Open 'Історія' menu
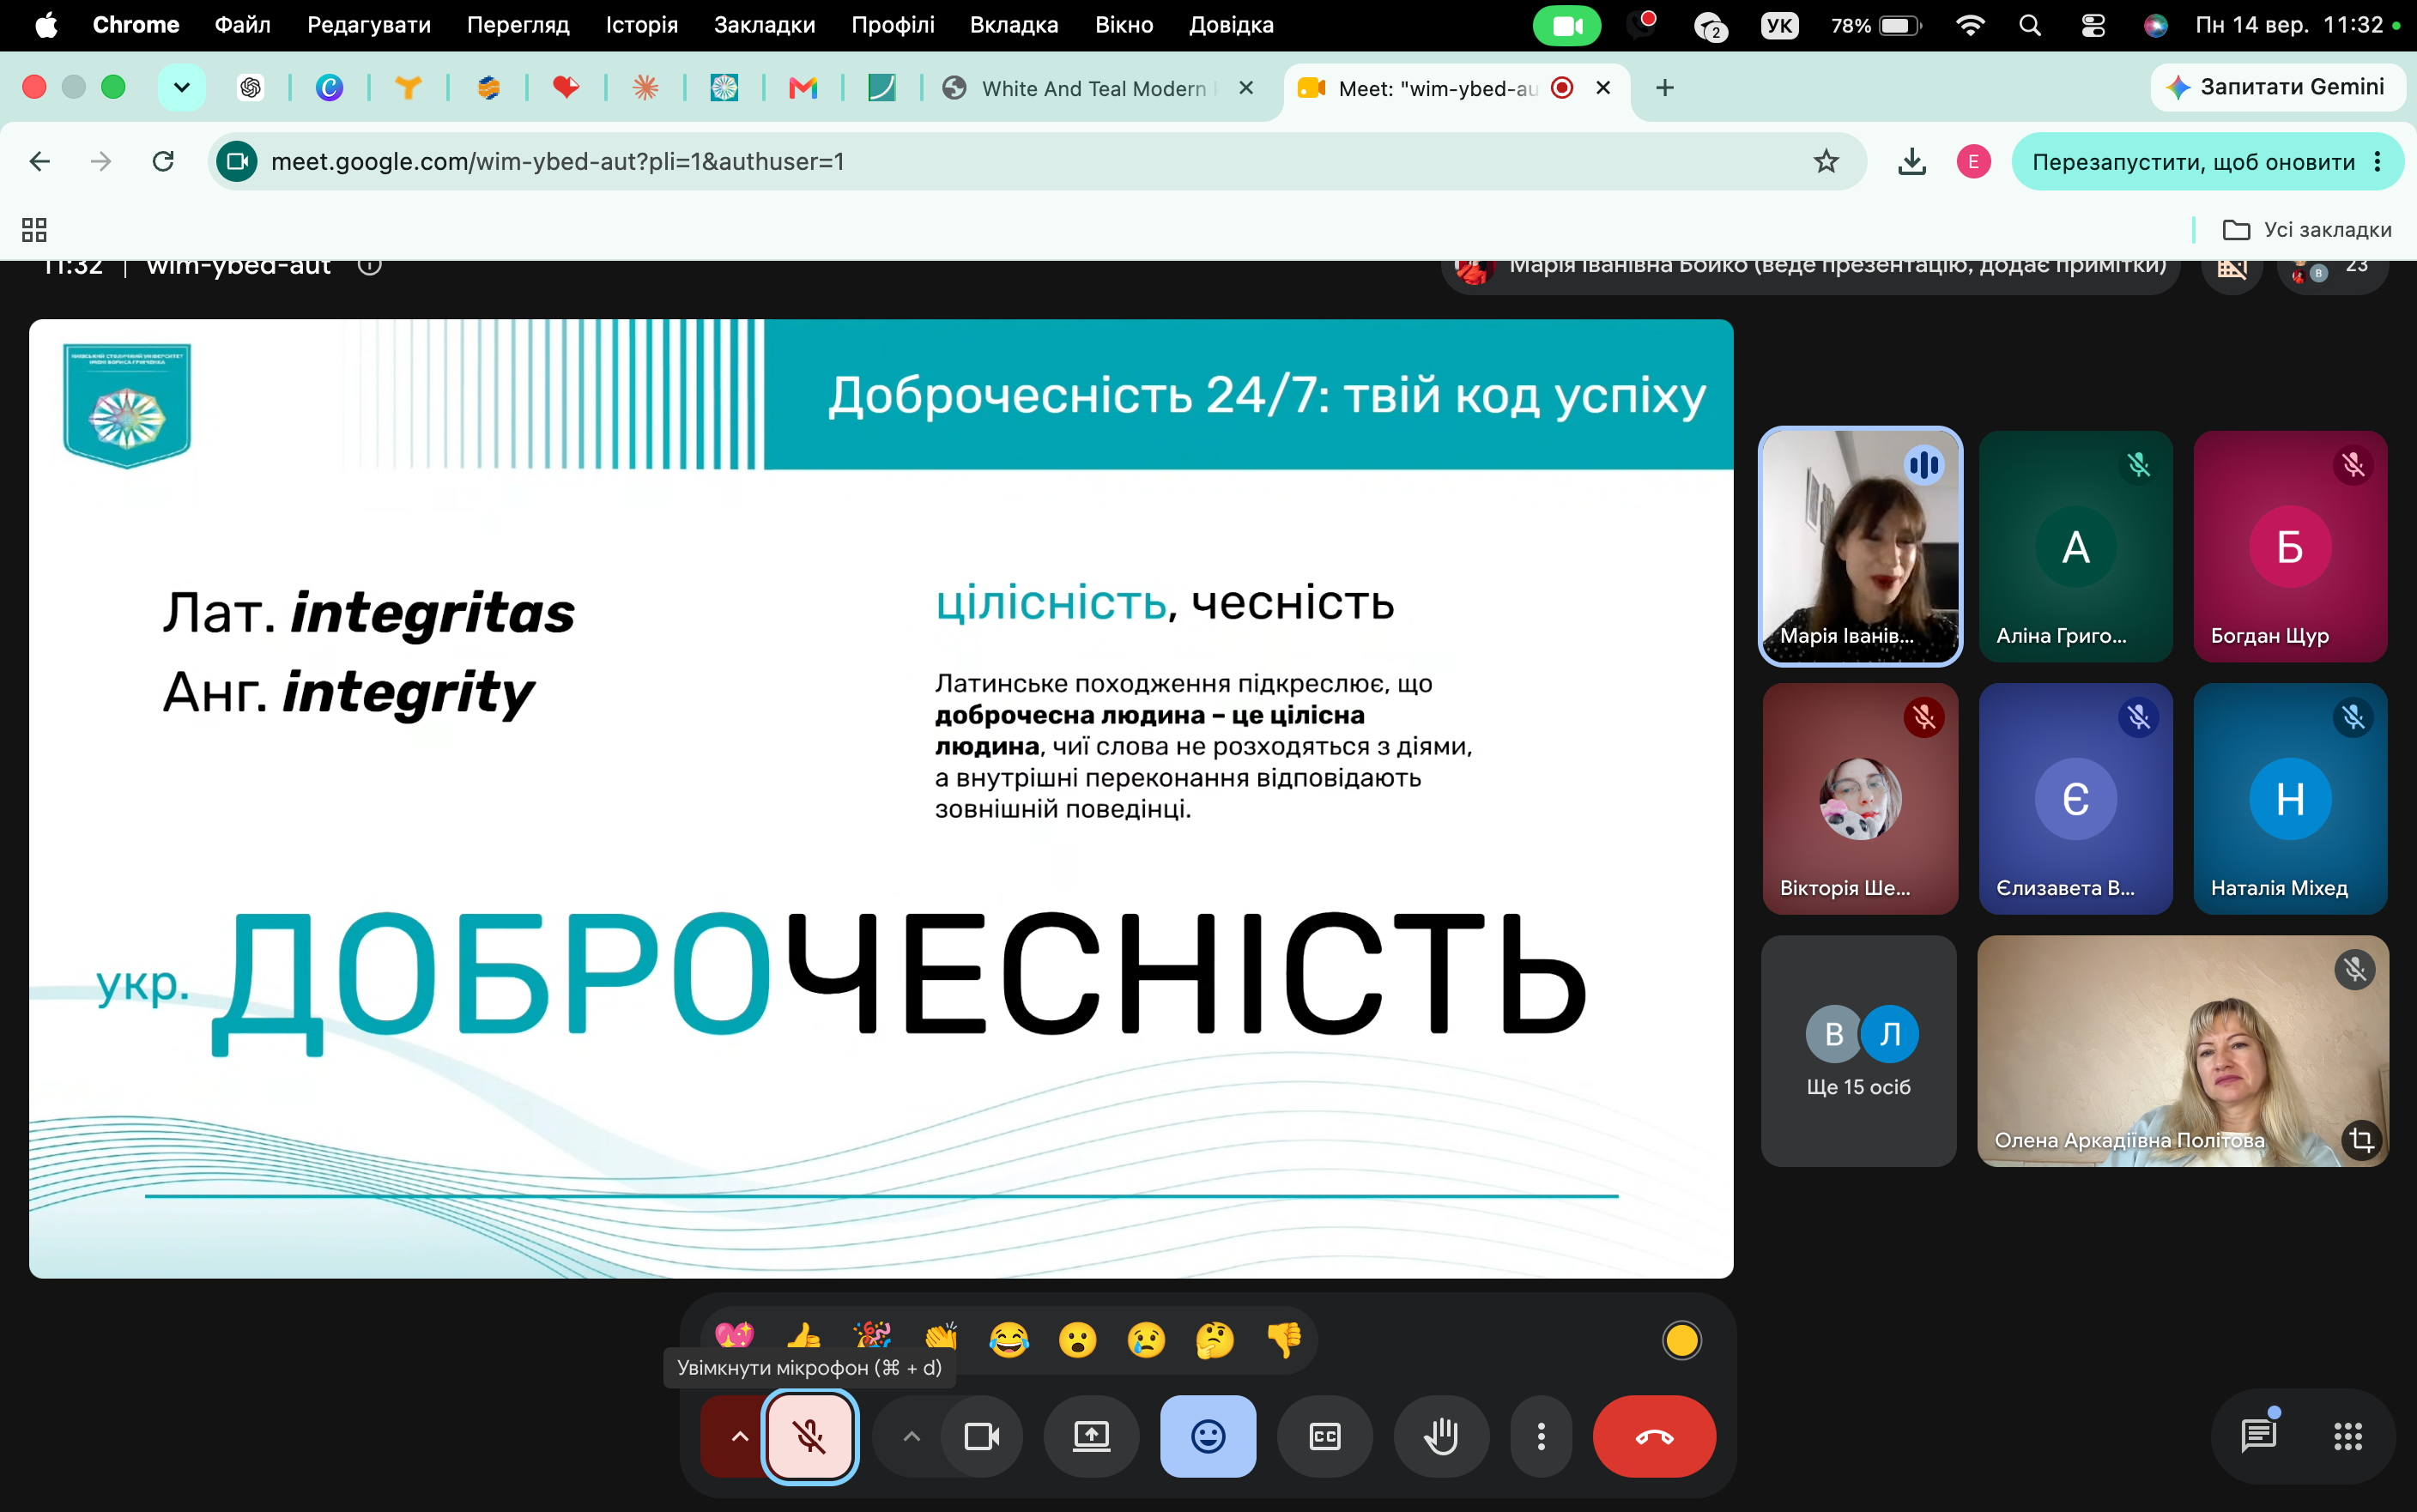 click(x=641, y=25)
